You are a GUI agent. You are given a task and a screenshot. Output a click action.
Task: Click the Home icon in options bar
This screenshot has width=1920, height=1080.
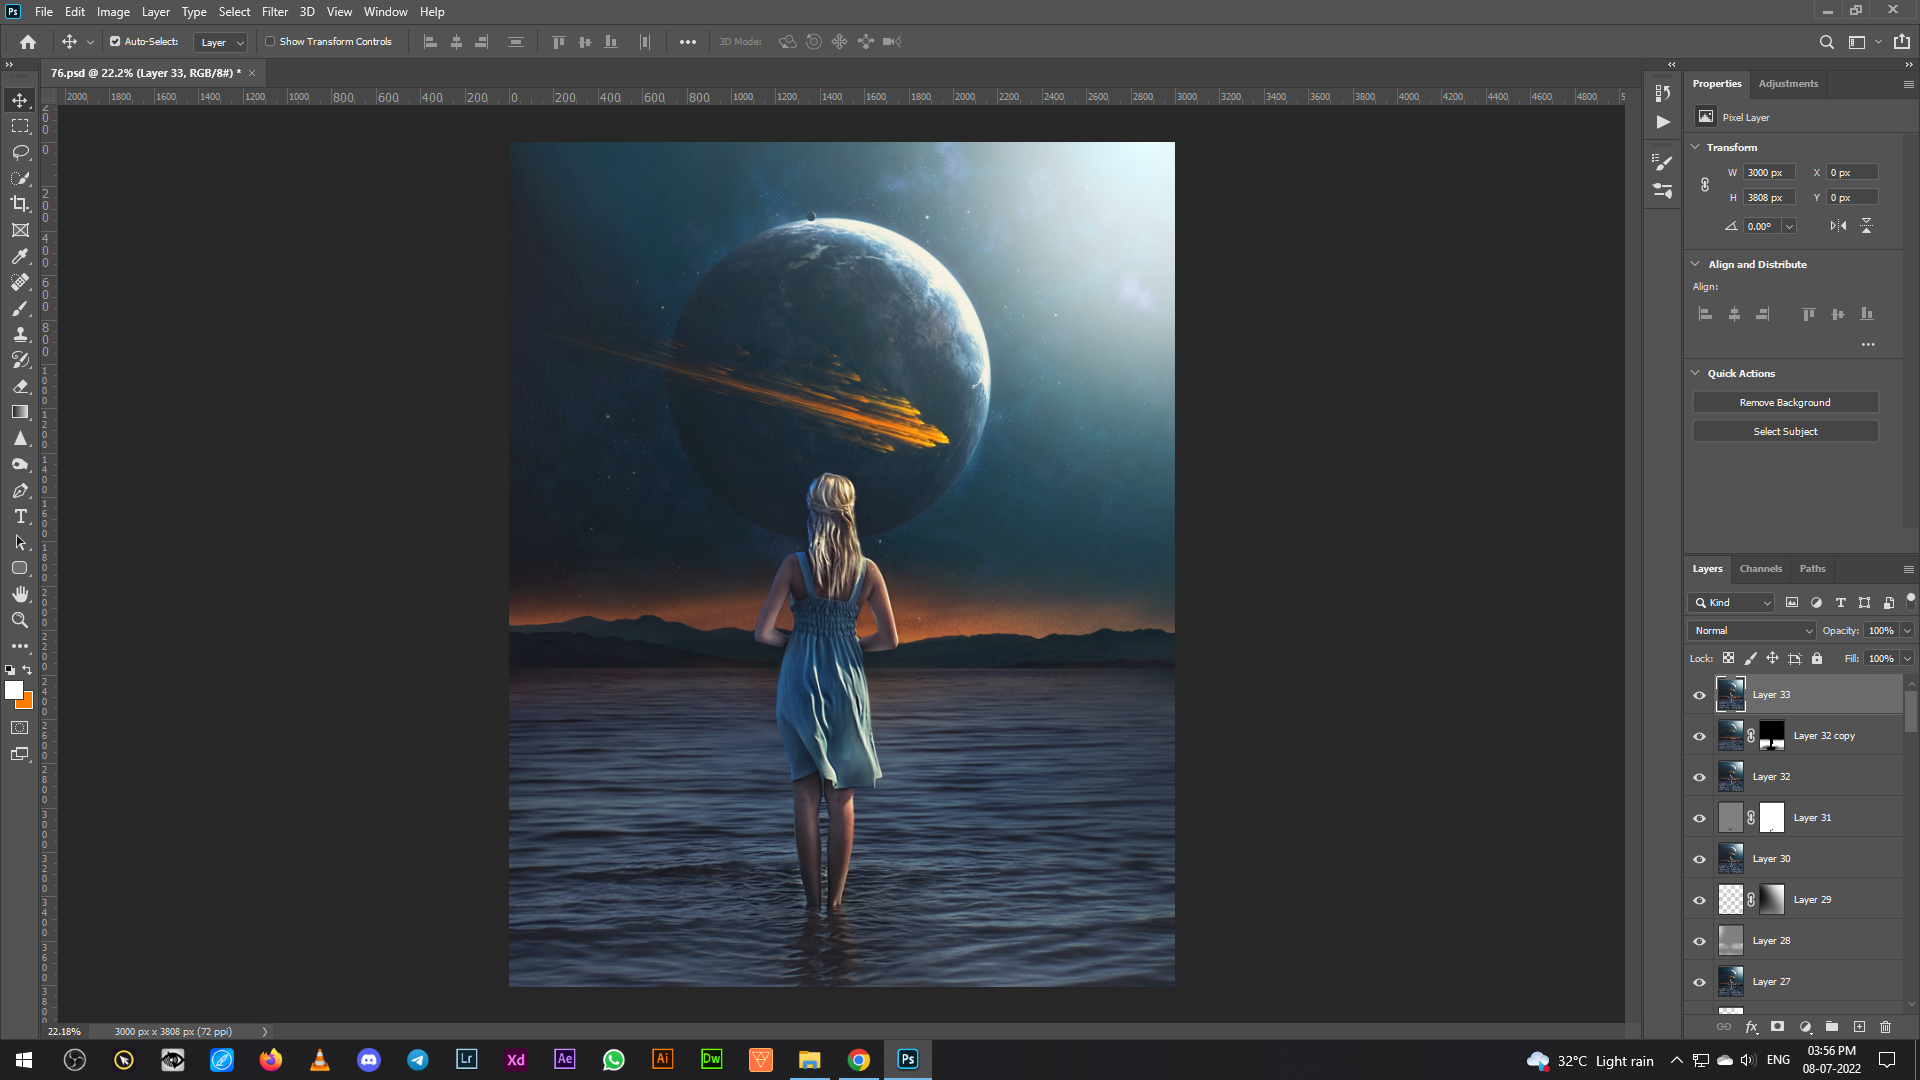point(28,42)
